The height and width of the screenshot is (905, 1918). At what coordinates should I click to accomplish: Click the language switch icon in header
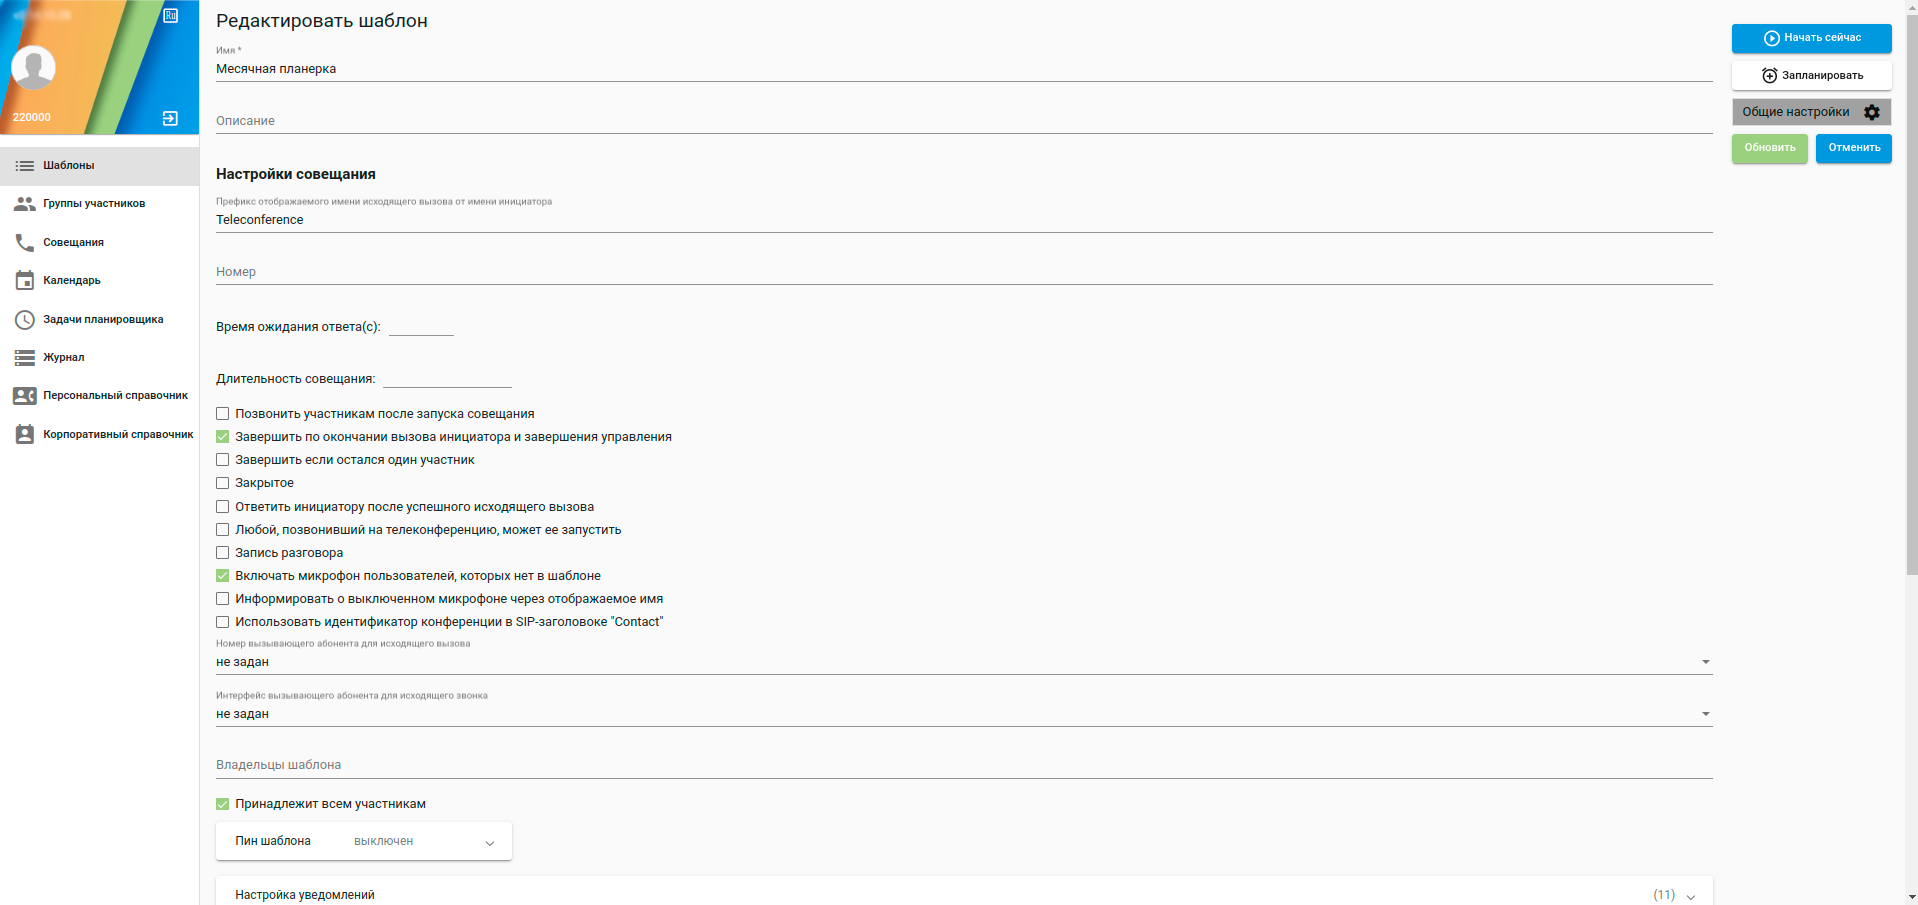click(x=171, y=15)
